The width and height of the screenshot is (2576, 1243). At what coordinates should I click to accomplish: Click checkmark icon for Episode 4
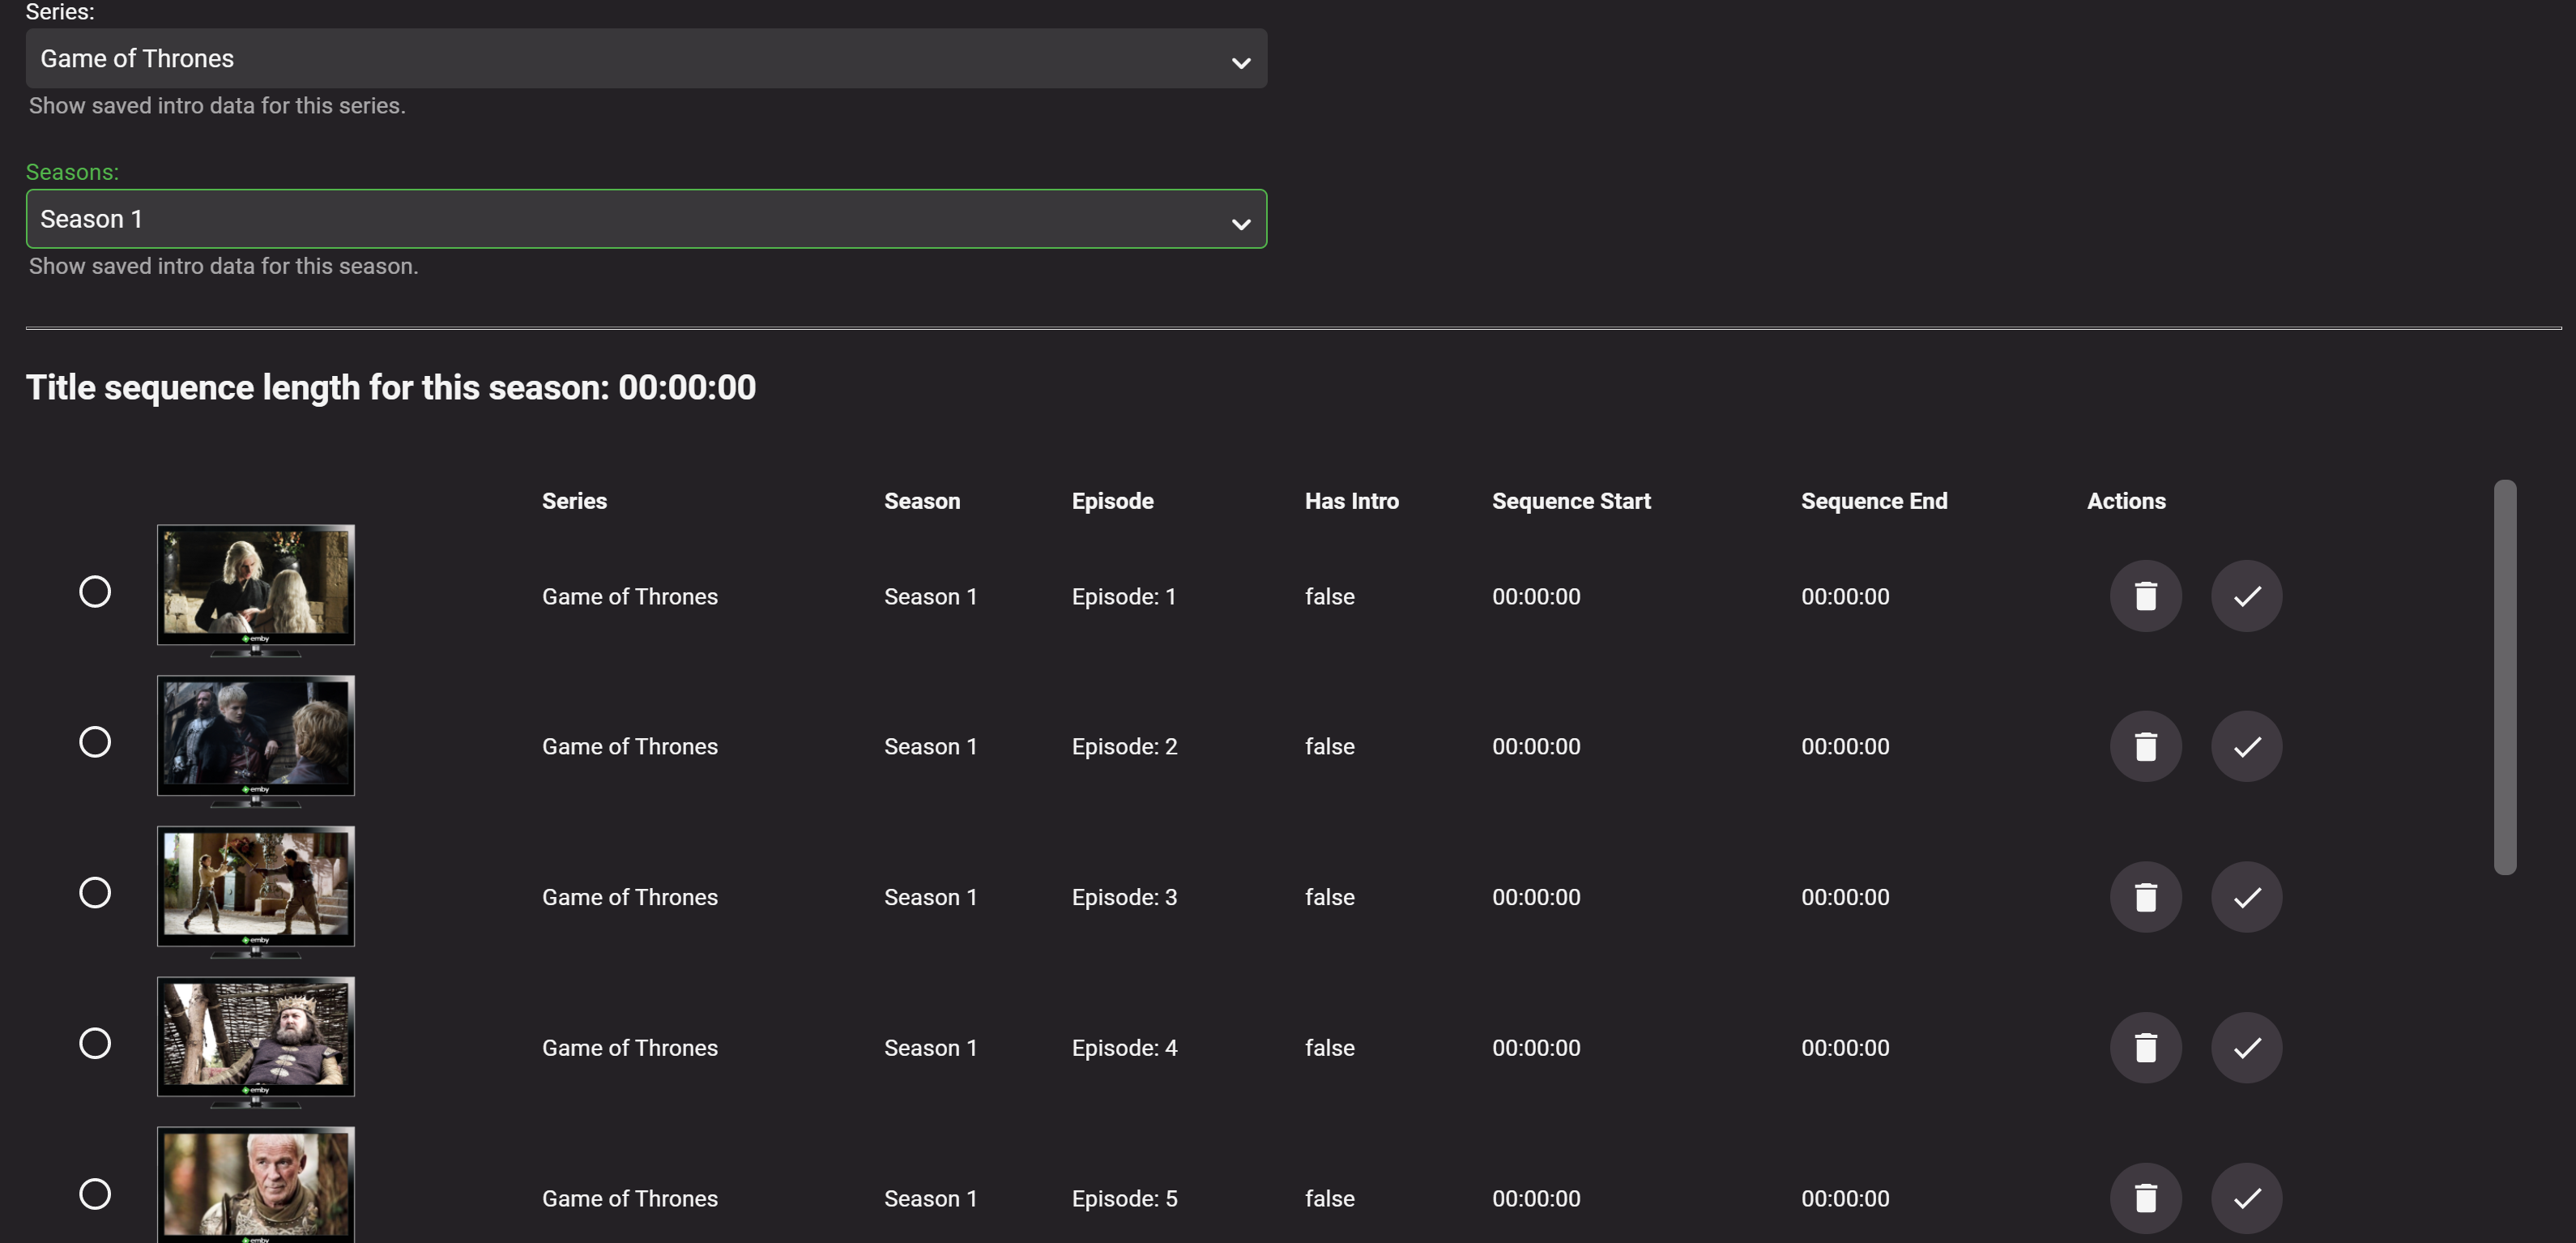pos(2246,1047)
